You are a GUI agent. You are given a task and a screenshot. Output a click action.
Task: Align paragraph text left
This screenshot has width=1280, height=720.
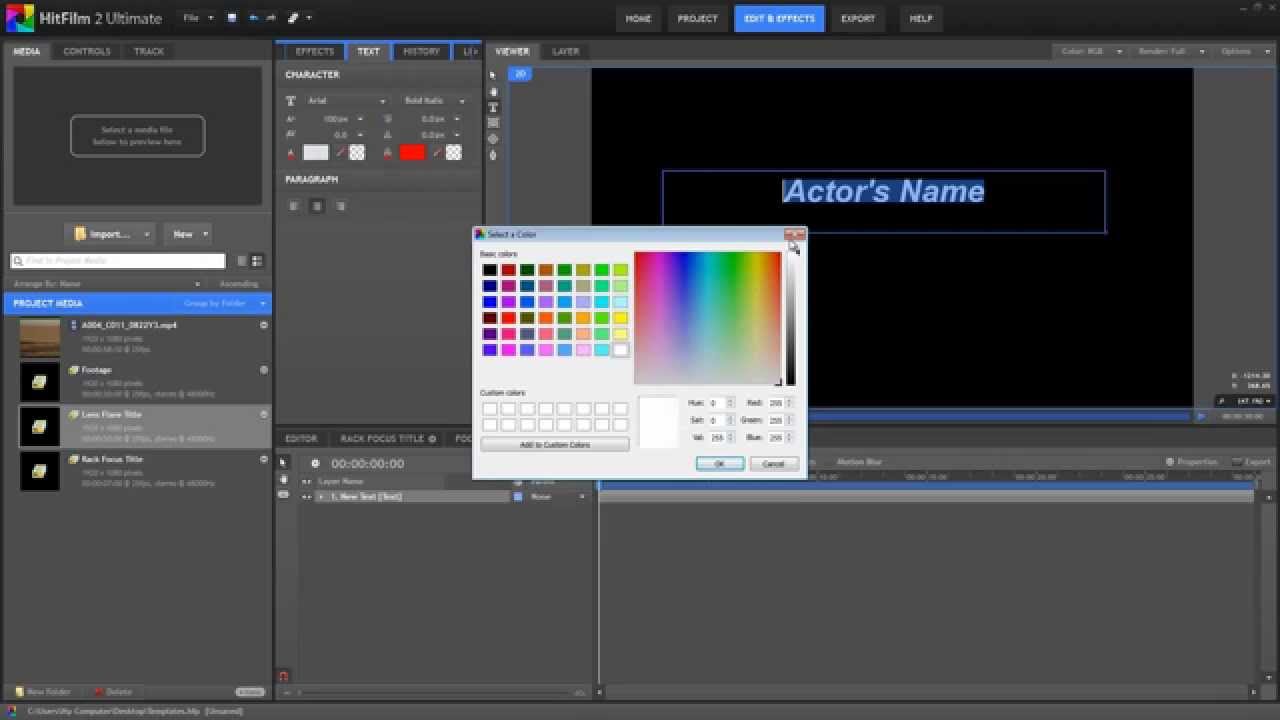(294, 206)
